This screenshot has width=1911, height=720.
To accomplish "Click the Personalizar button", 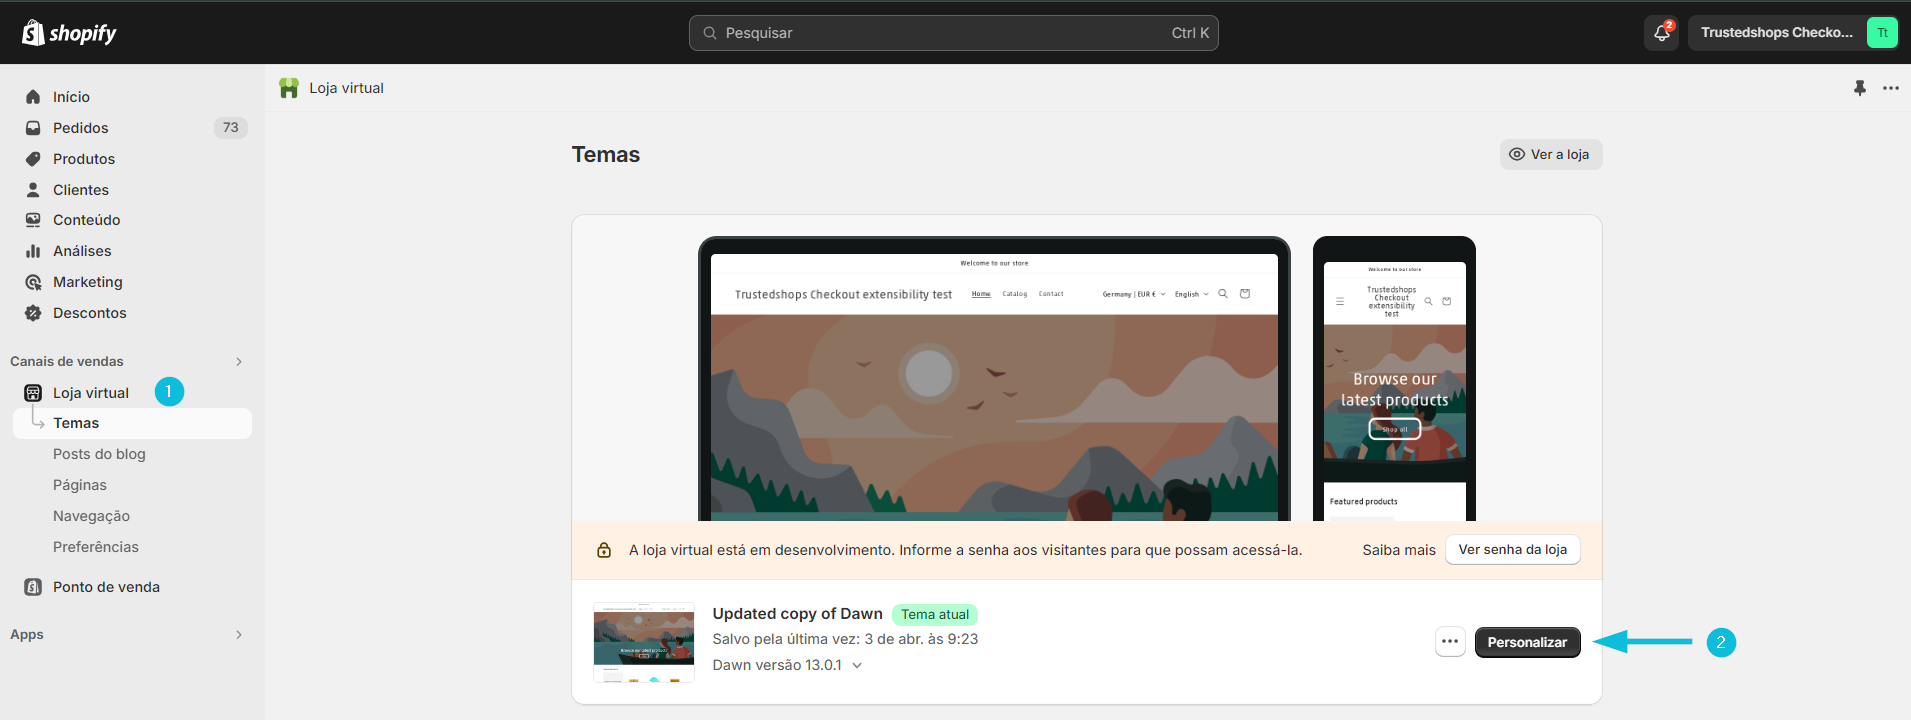I will coord(1527,642).
